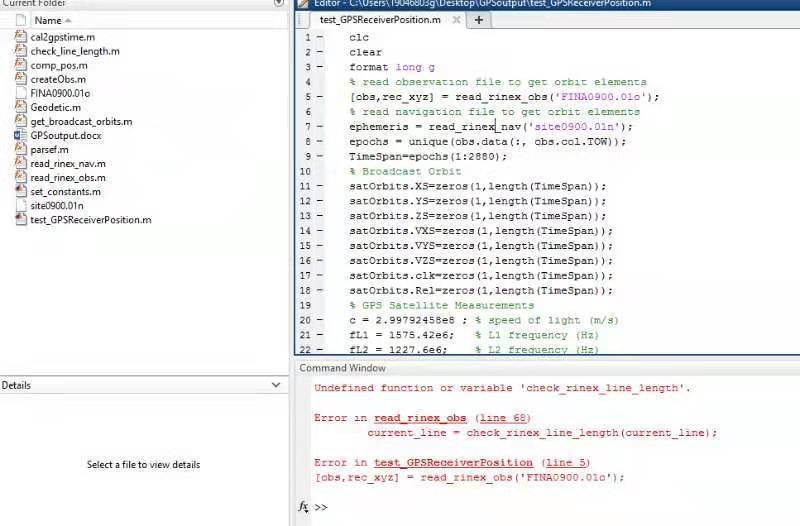Close the test_GPSReceiverPosition.m editor tab
The image size is (800, 526).
[456, 20]
